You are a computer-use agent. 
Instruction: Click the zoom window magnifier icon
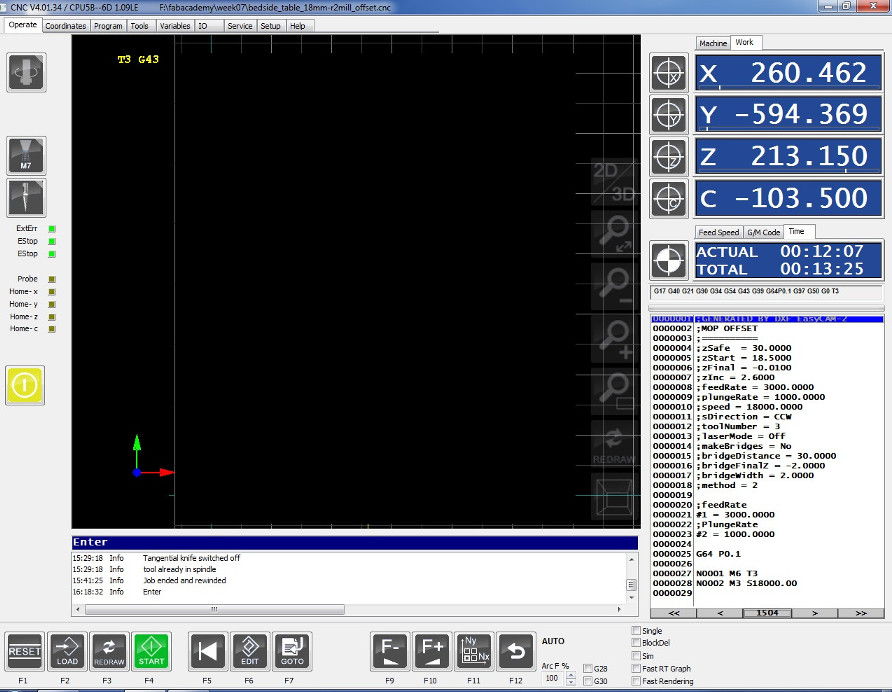point(613,391)
